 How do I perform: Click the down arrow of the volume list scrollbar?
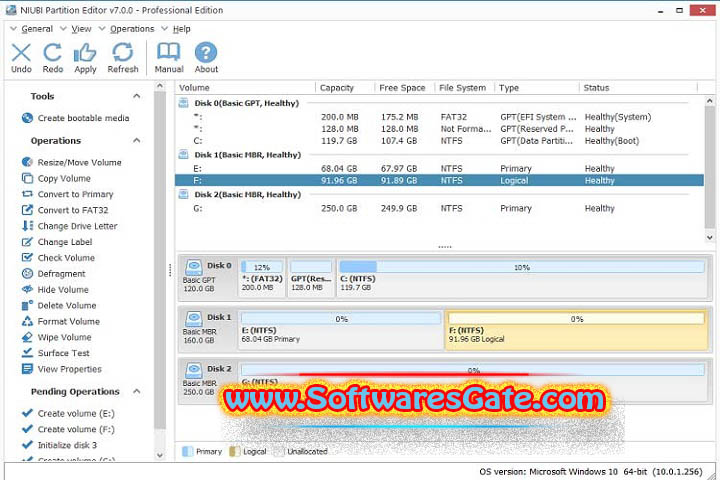click(x=709, y=237)
